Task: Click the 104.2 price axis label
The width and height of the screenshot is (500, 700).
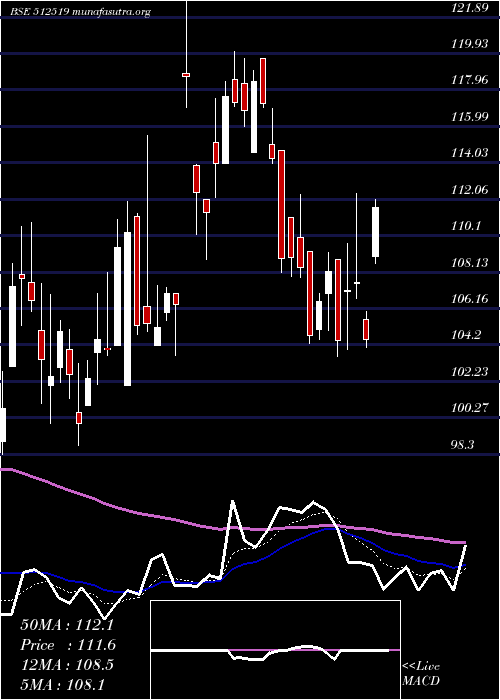Action: (467, 335)
